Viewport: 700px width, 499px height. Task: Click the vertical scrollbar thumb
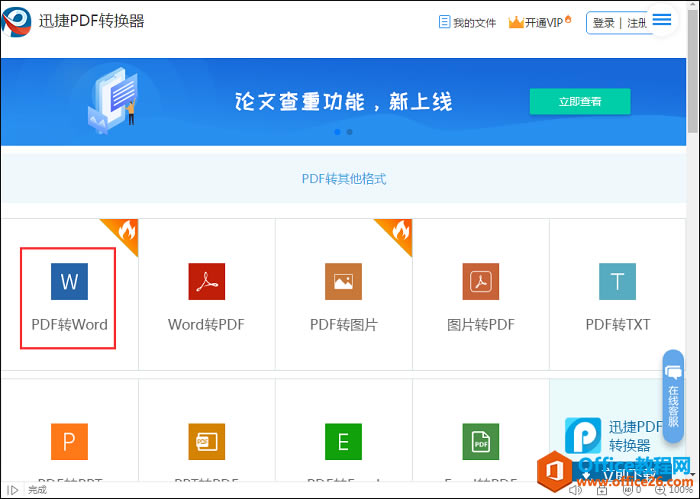pyautogui.click(x=693, y=71)
